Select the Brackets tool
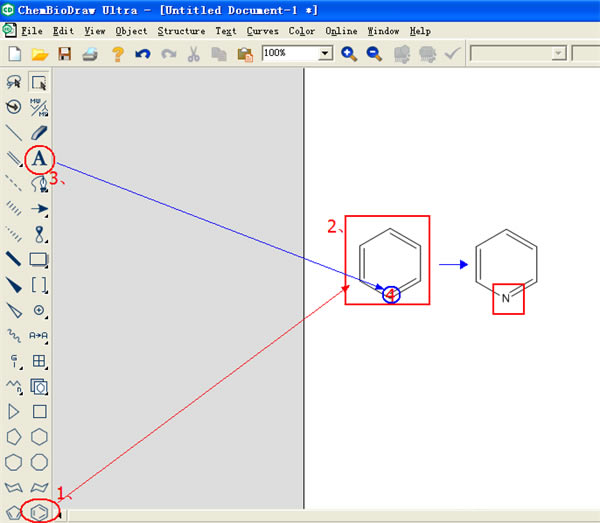 (x=39, y=285)
